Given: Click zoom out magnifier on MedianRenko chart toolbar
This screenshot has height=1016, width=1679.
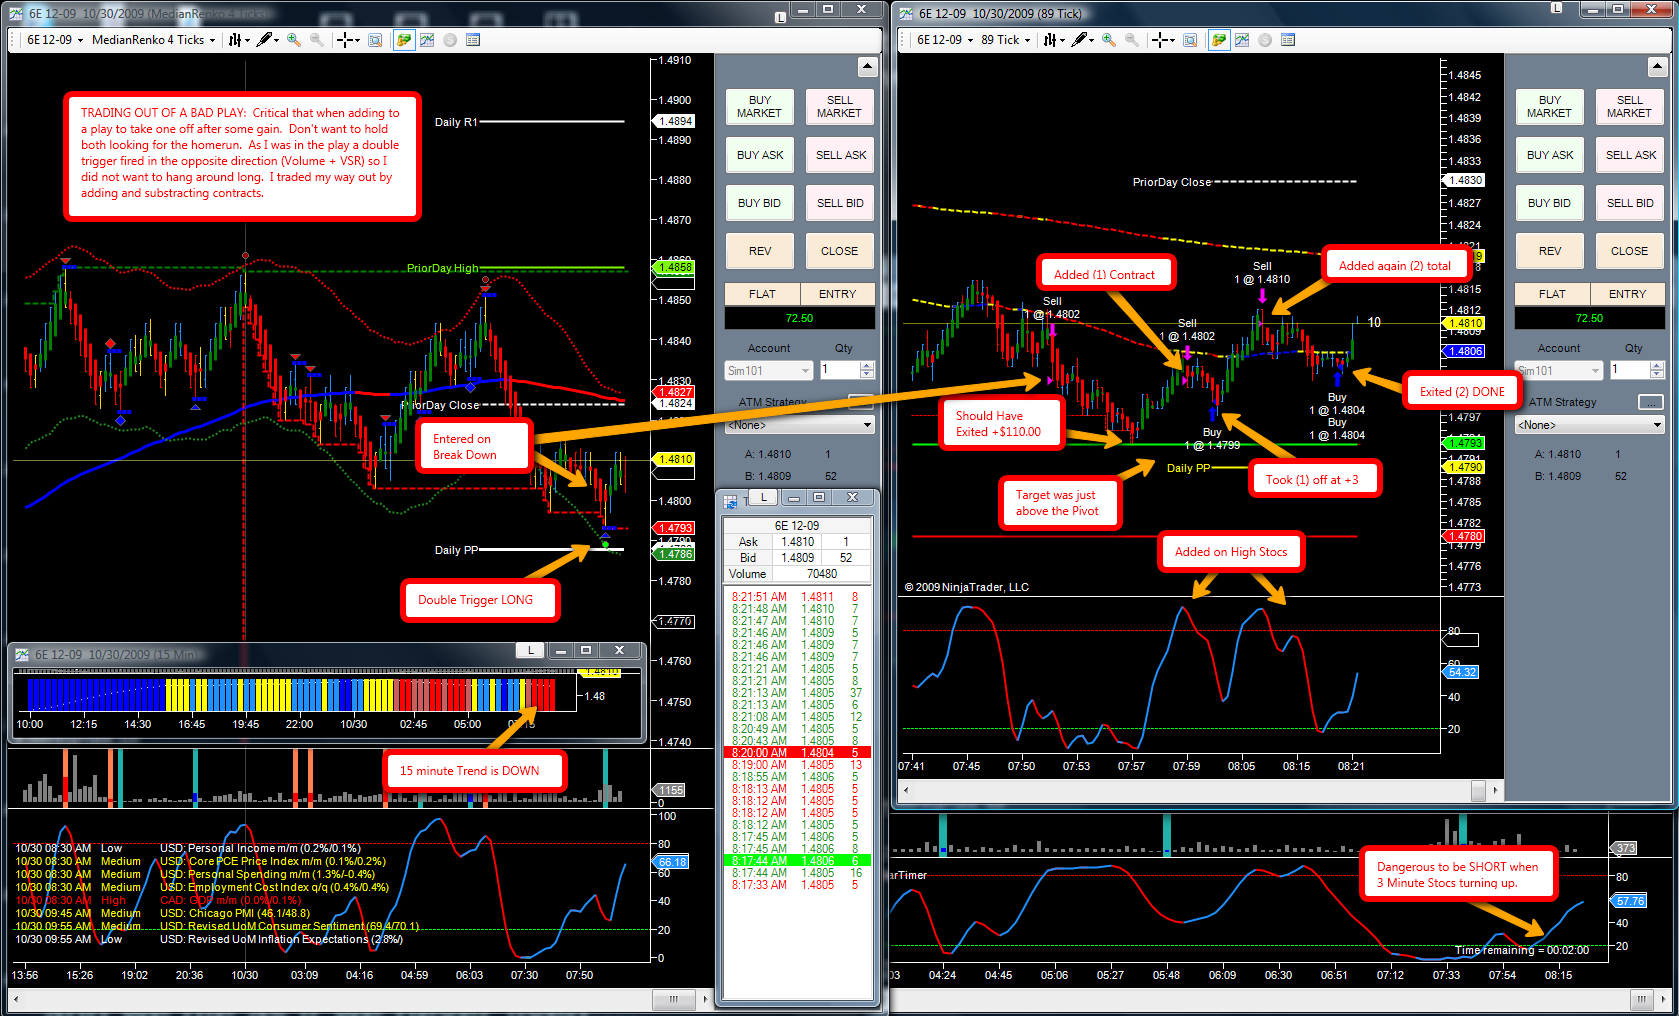Looking at the screenshot, I should [317, 40].
